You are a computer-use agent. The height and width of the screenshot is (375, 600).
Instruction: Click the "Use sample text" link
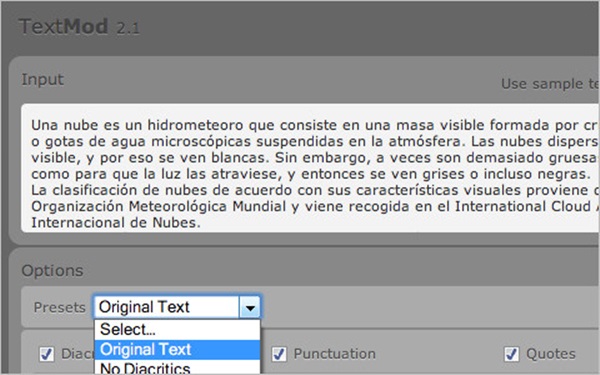click(x=550, y=83)
